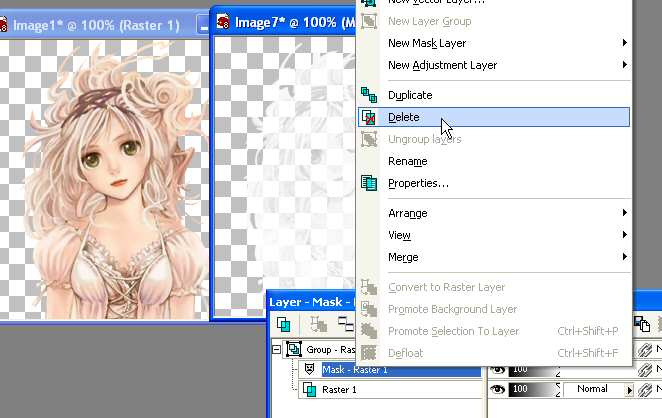This screenshot has width=662, height=418.
Task: Open the New Adjustment Layer submenu
Action: [494, 65]
